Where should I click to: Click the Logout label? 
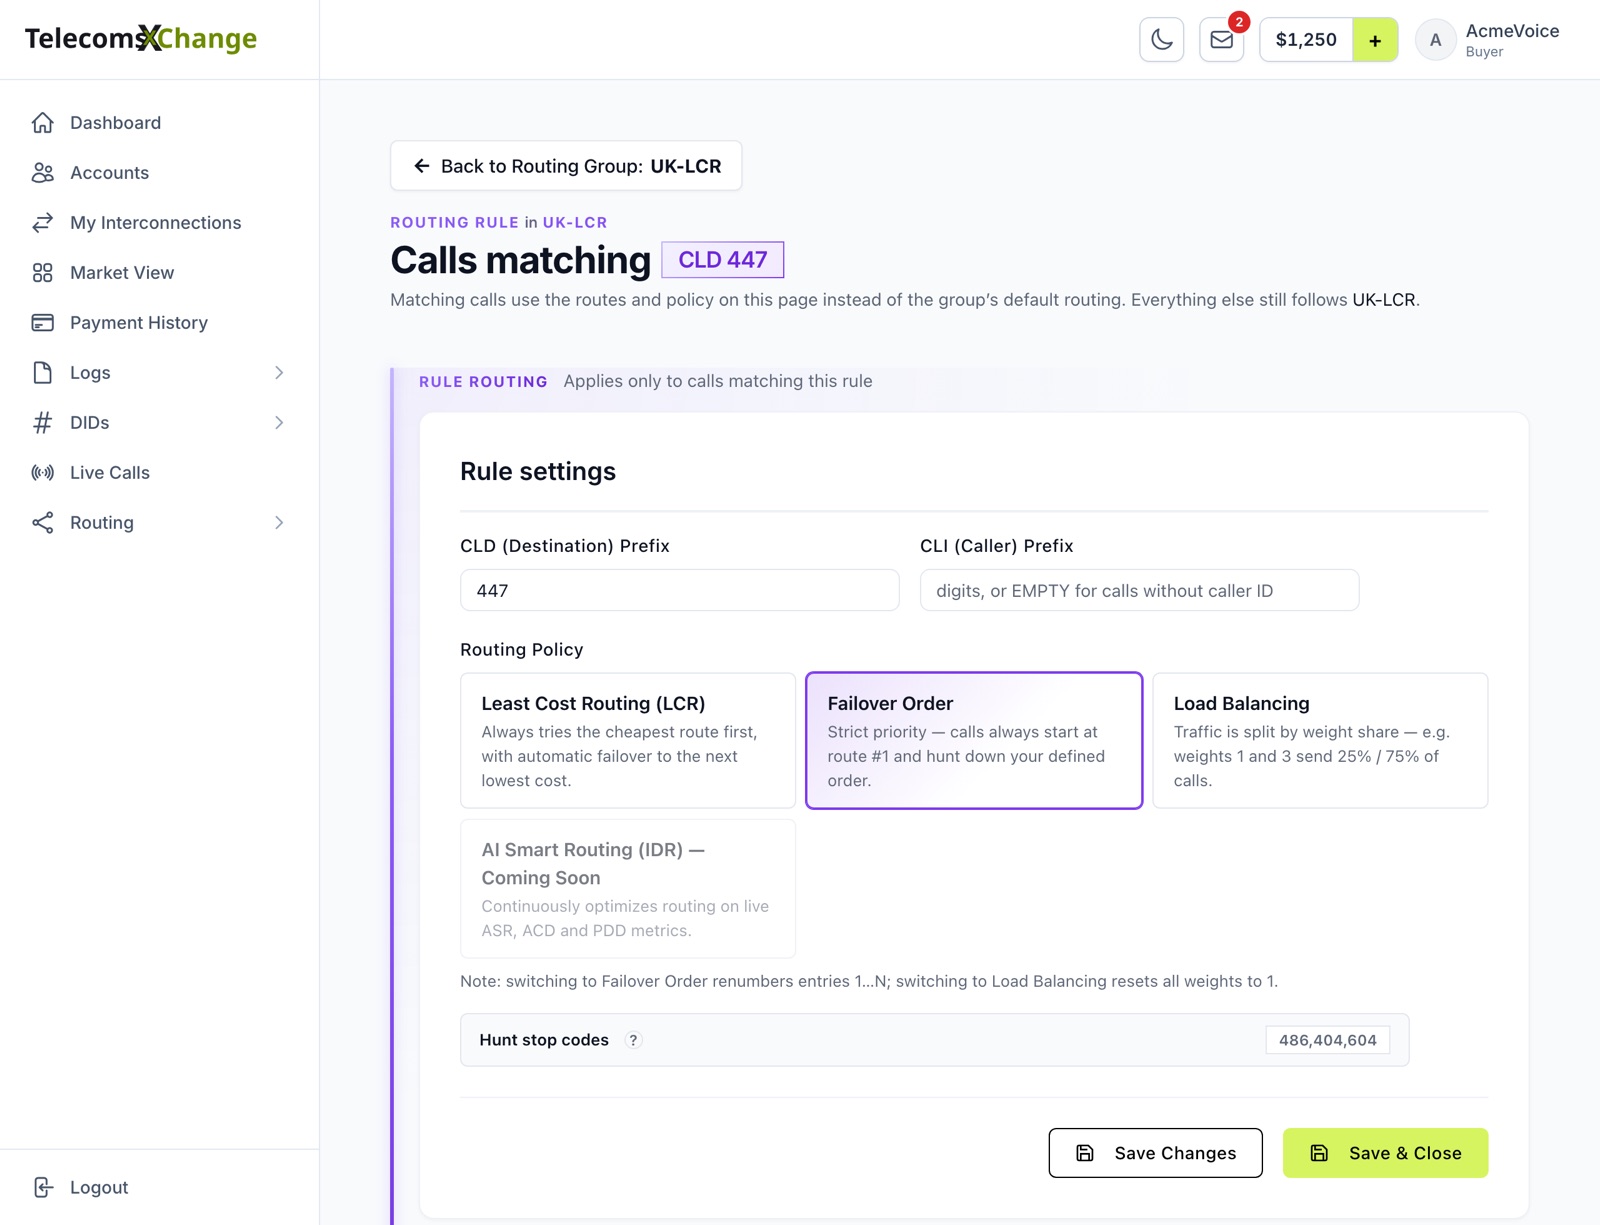pyautogui.click(x=99, y=1187)
